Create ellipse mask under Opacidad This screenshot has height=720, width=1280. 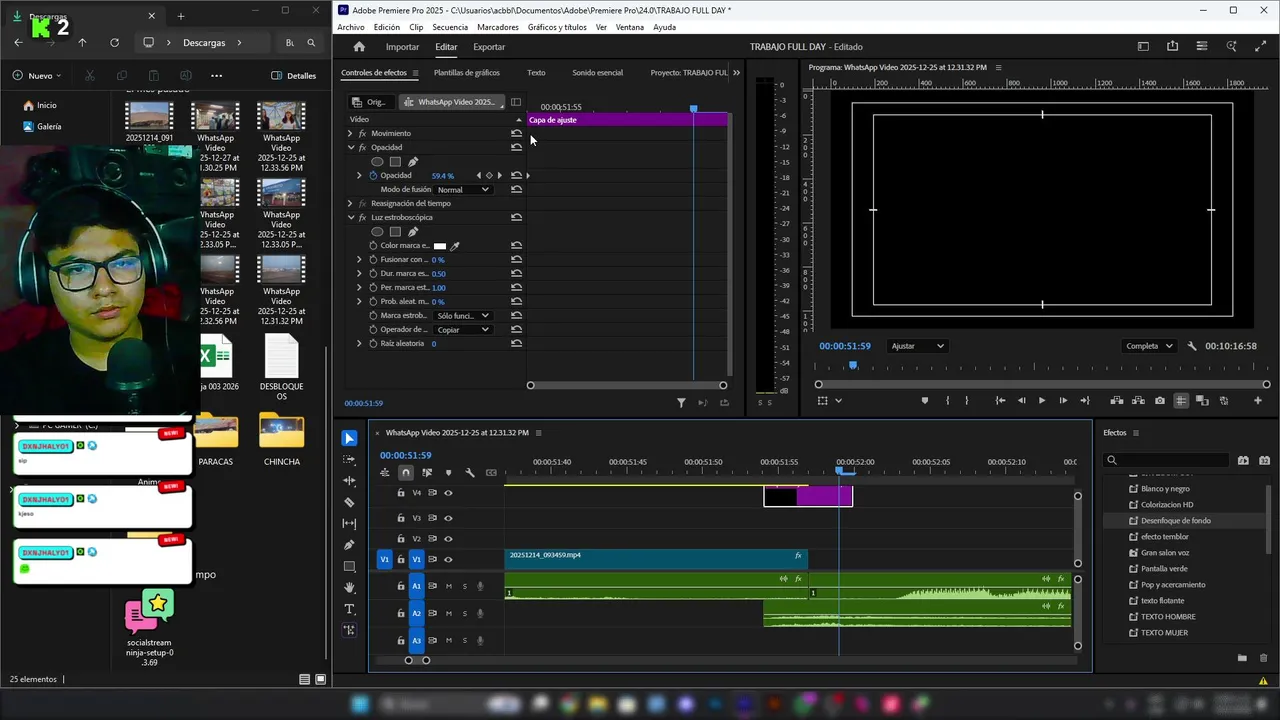pos(377,162)
